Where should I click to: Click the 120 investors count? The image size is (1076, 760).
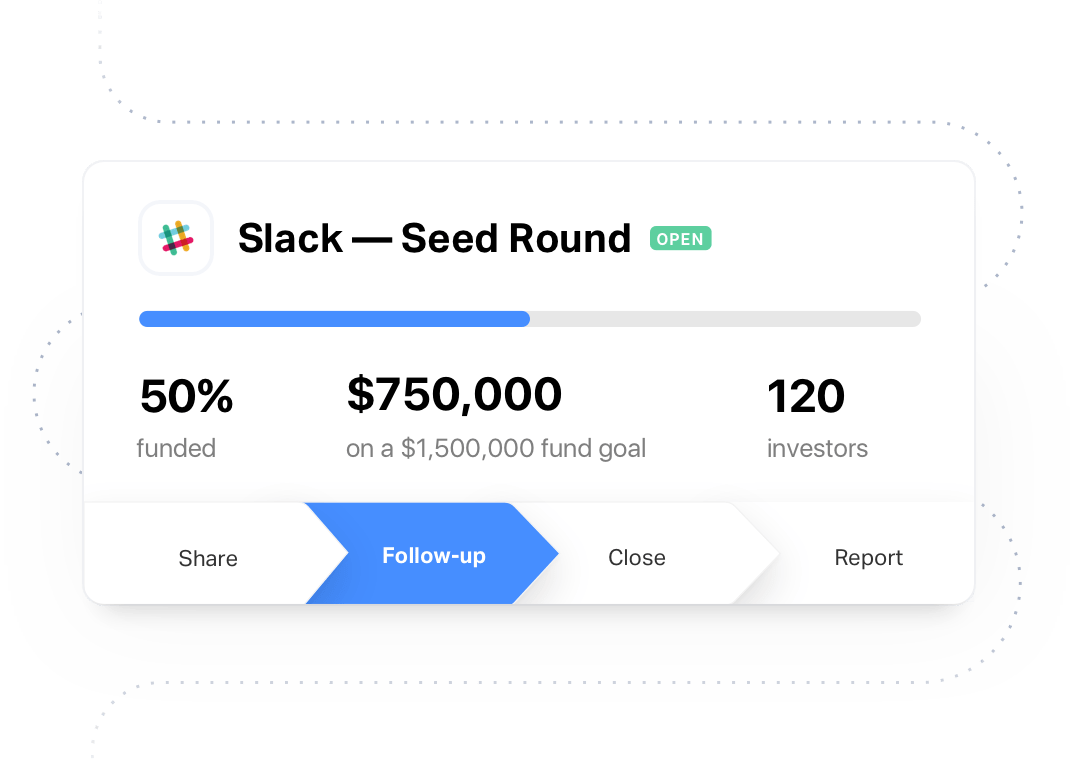806,396
